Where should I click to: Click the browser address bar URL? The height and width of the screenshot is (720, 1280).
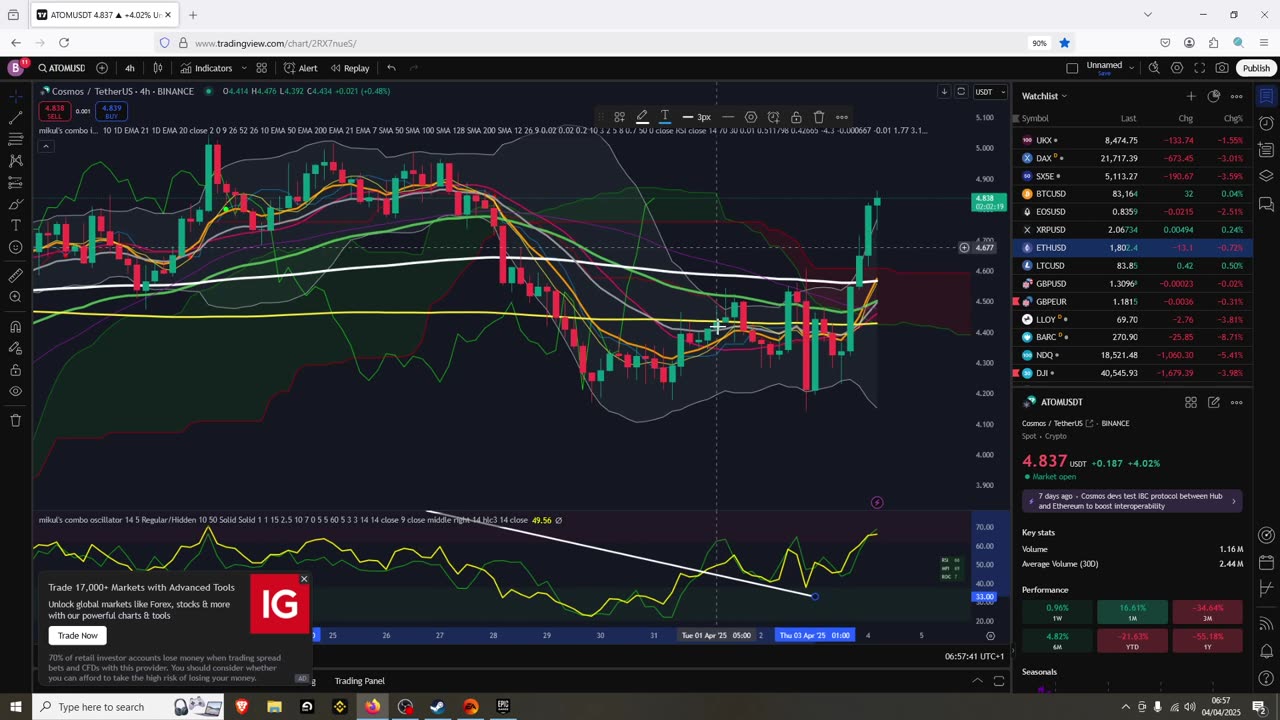[x=276, y=43]
